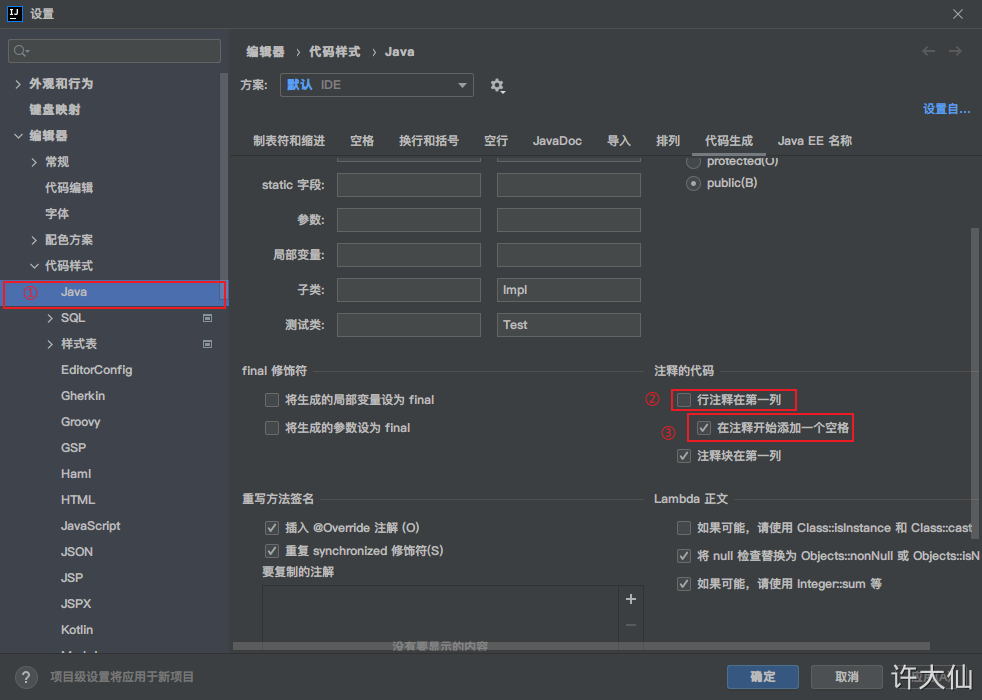Expand the SQL tree node

(50, 318)
